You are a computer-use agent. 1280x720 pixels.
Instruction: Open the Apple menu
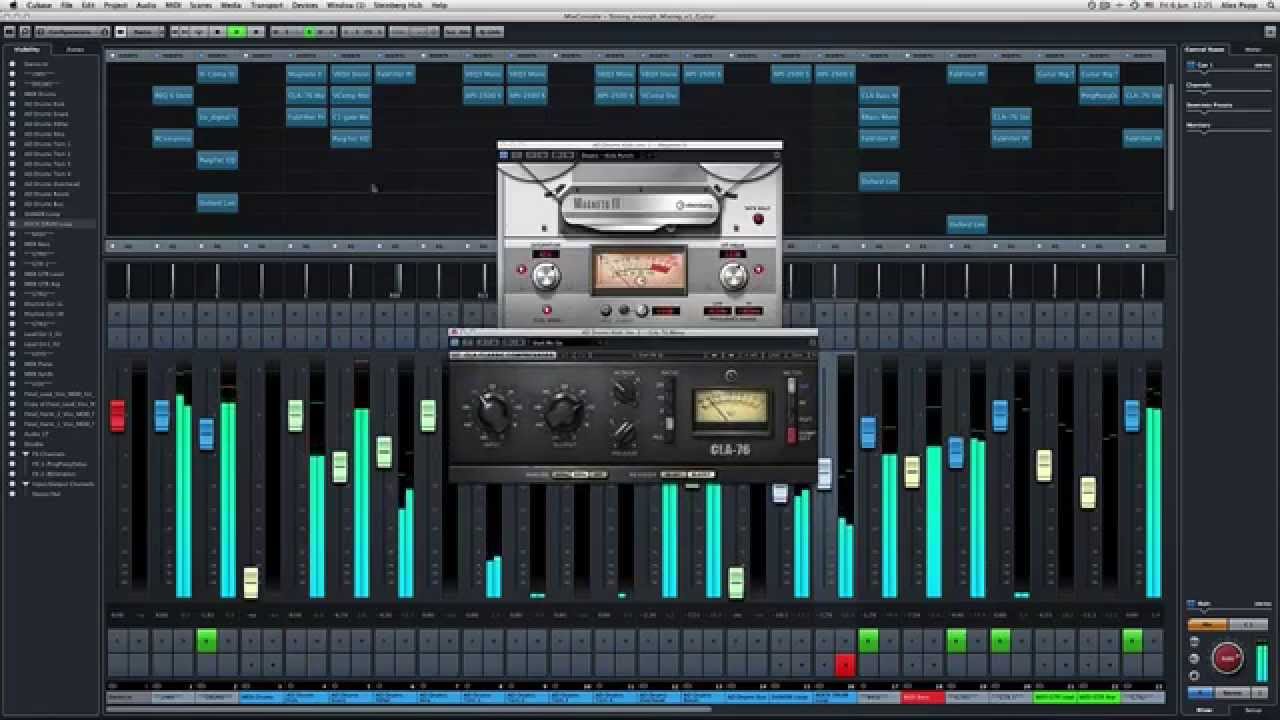12,5
